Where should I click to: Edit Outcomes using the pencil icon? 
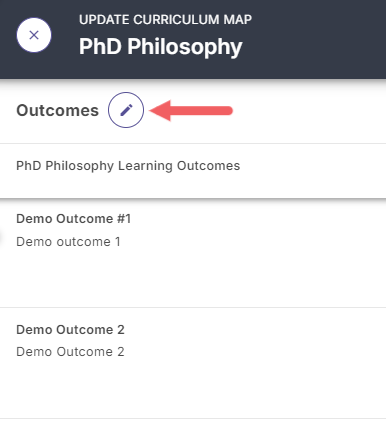pyautogui.click(x=126, y=110)
